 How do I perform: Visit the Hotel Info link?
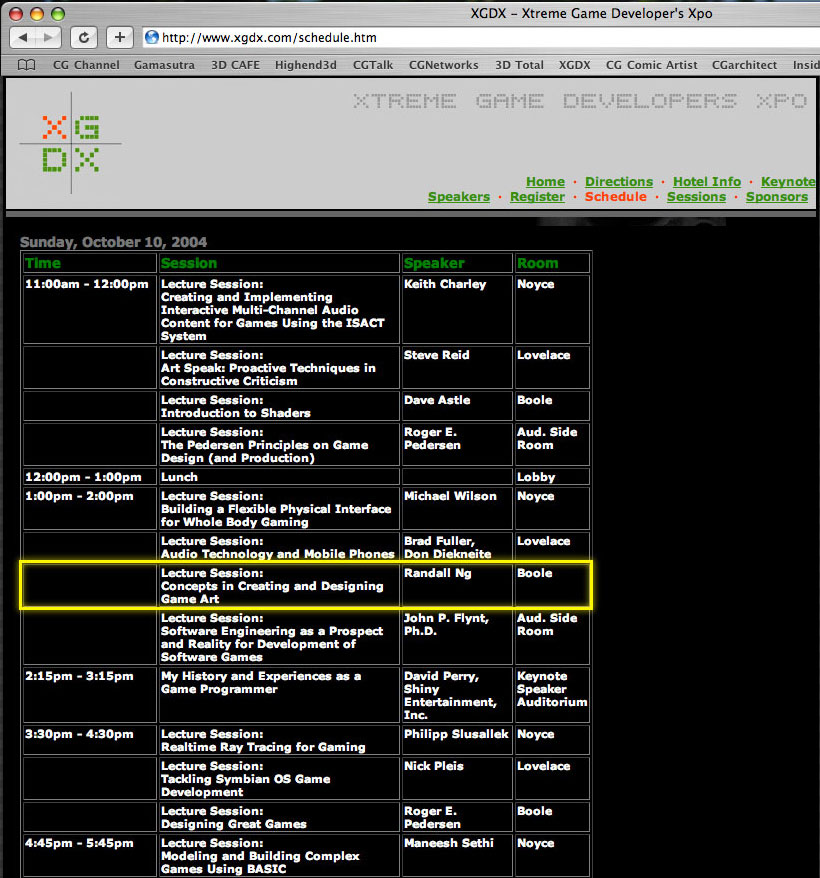pos(706,181)
